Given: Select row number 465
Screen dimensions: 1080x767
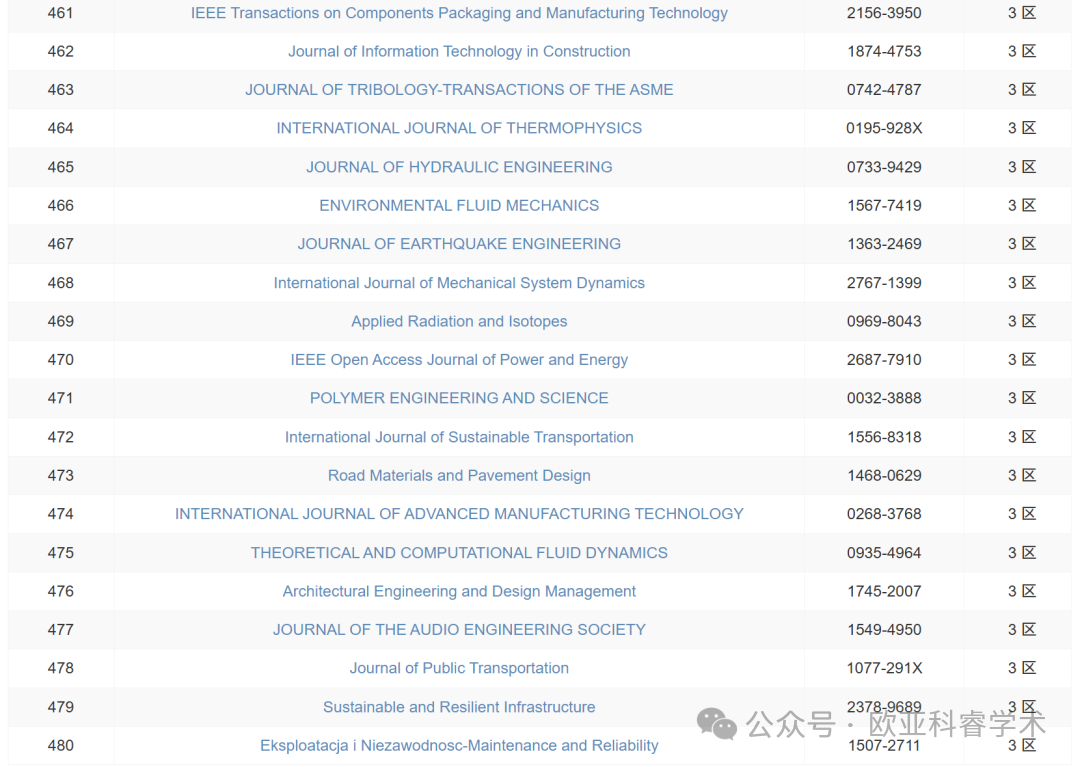Looking at the screenshot, I should click(x=61, y=167).
